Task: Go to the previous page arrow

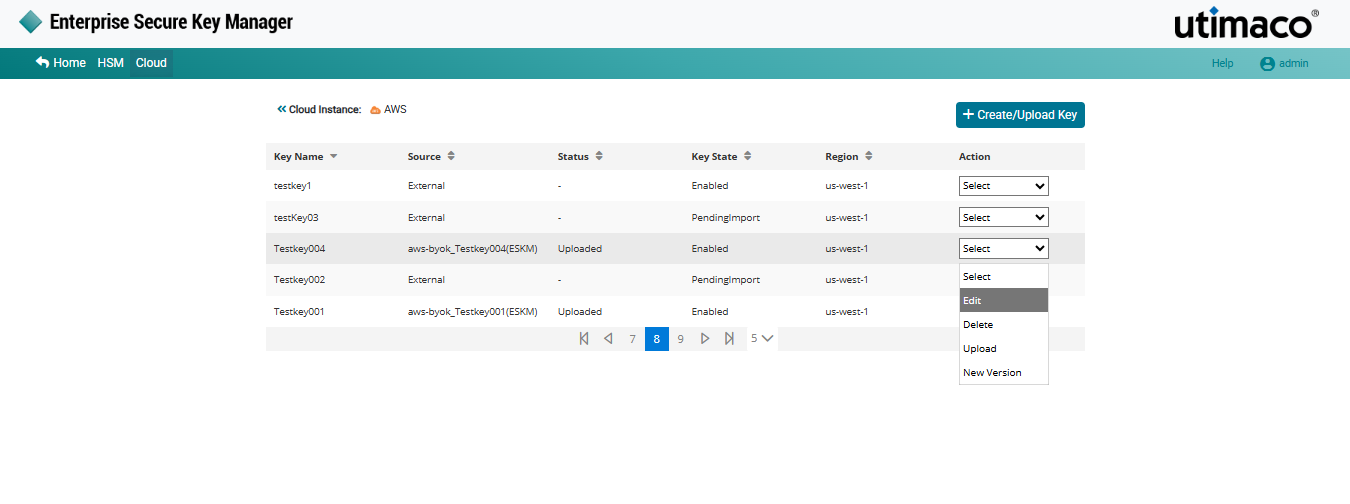Action: pyautogui.click(x=608, y=339)
